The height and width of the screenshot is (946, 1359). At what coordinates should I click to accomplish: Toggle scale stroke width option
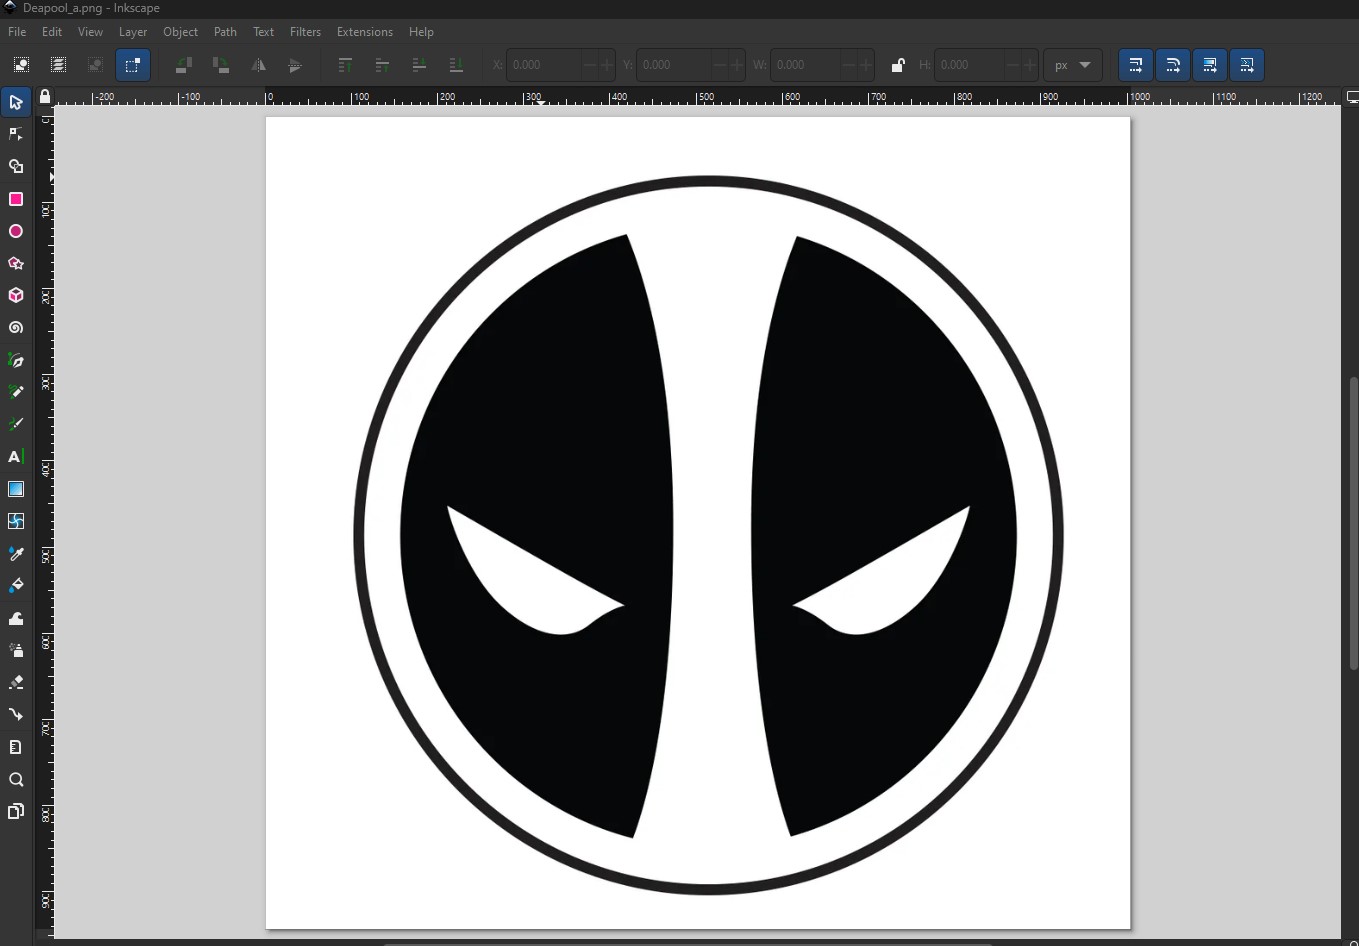tap(1135, 65)
